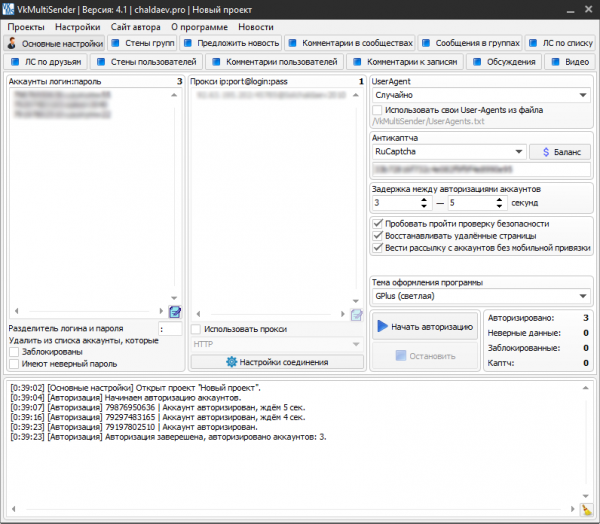Switch to the Стены групп tab
The width and height of the screenshot is (600, 524).
click(x=142, y=43)
